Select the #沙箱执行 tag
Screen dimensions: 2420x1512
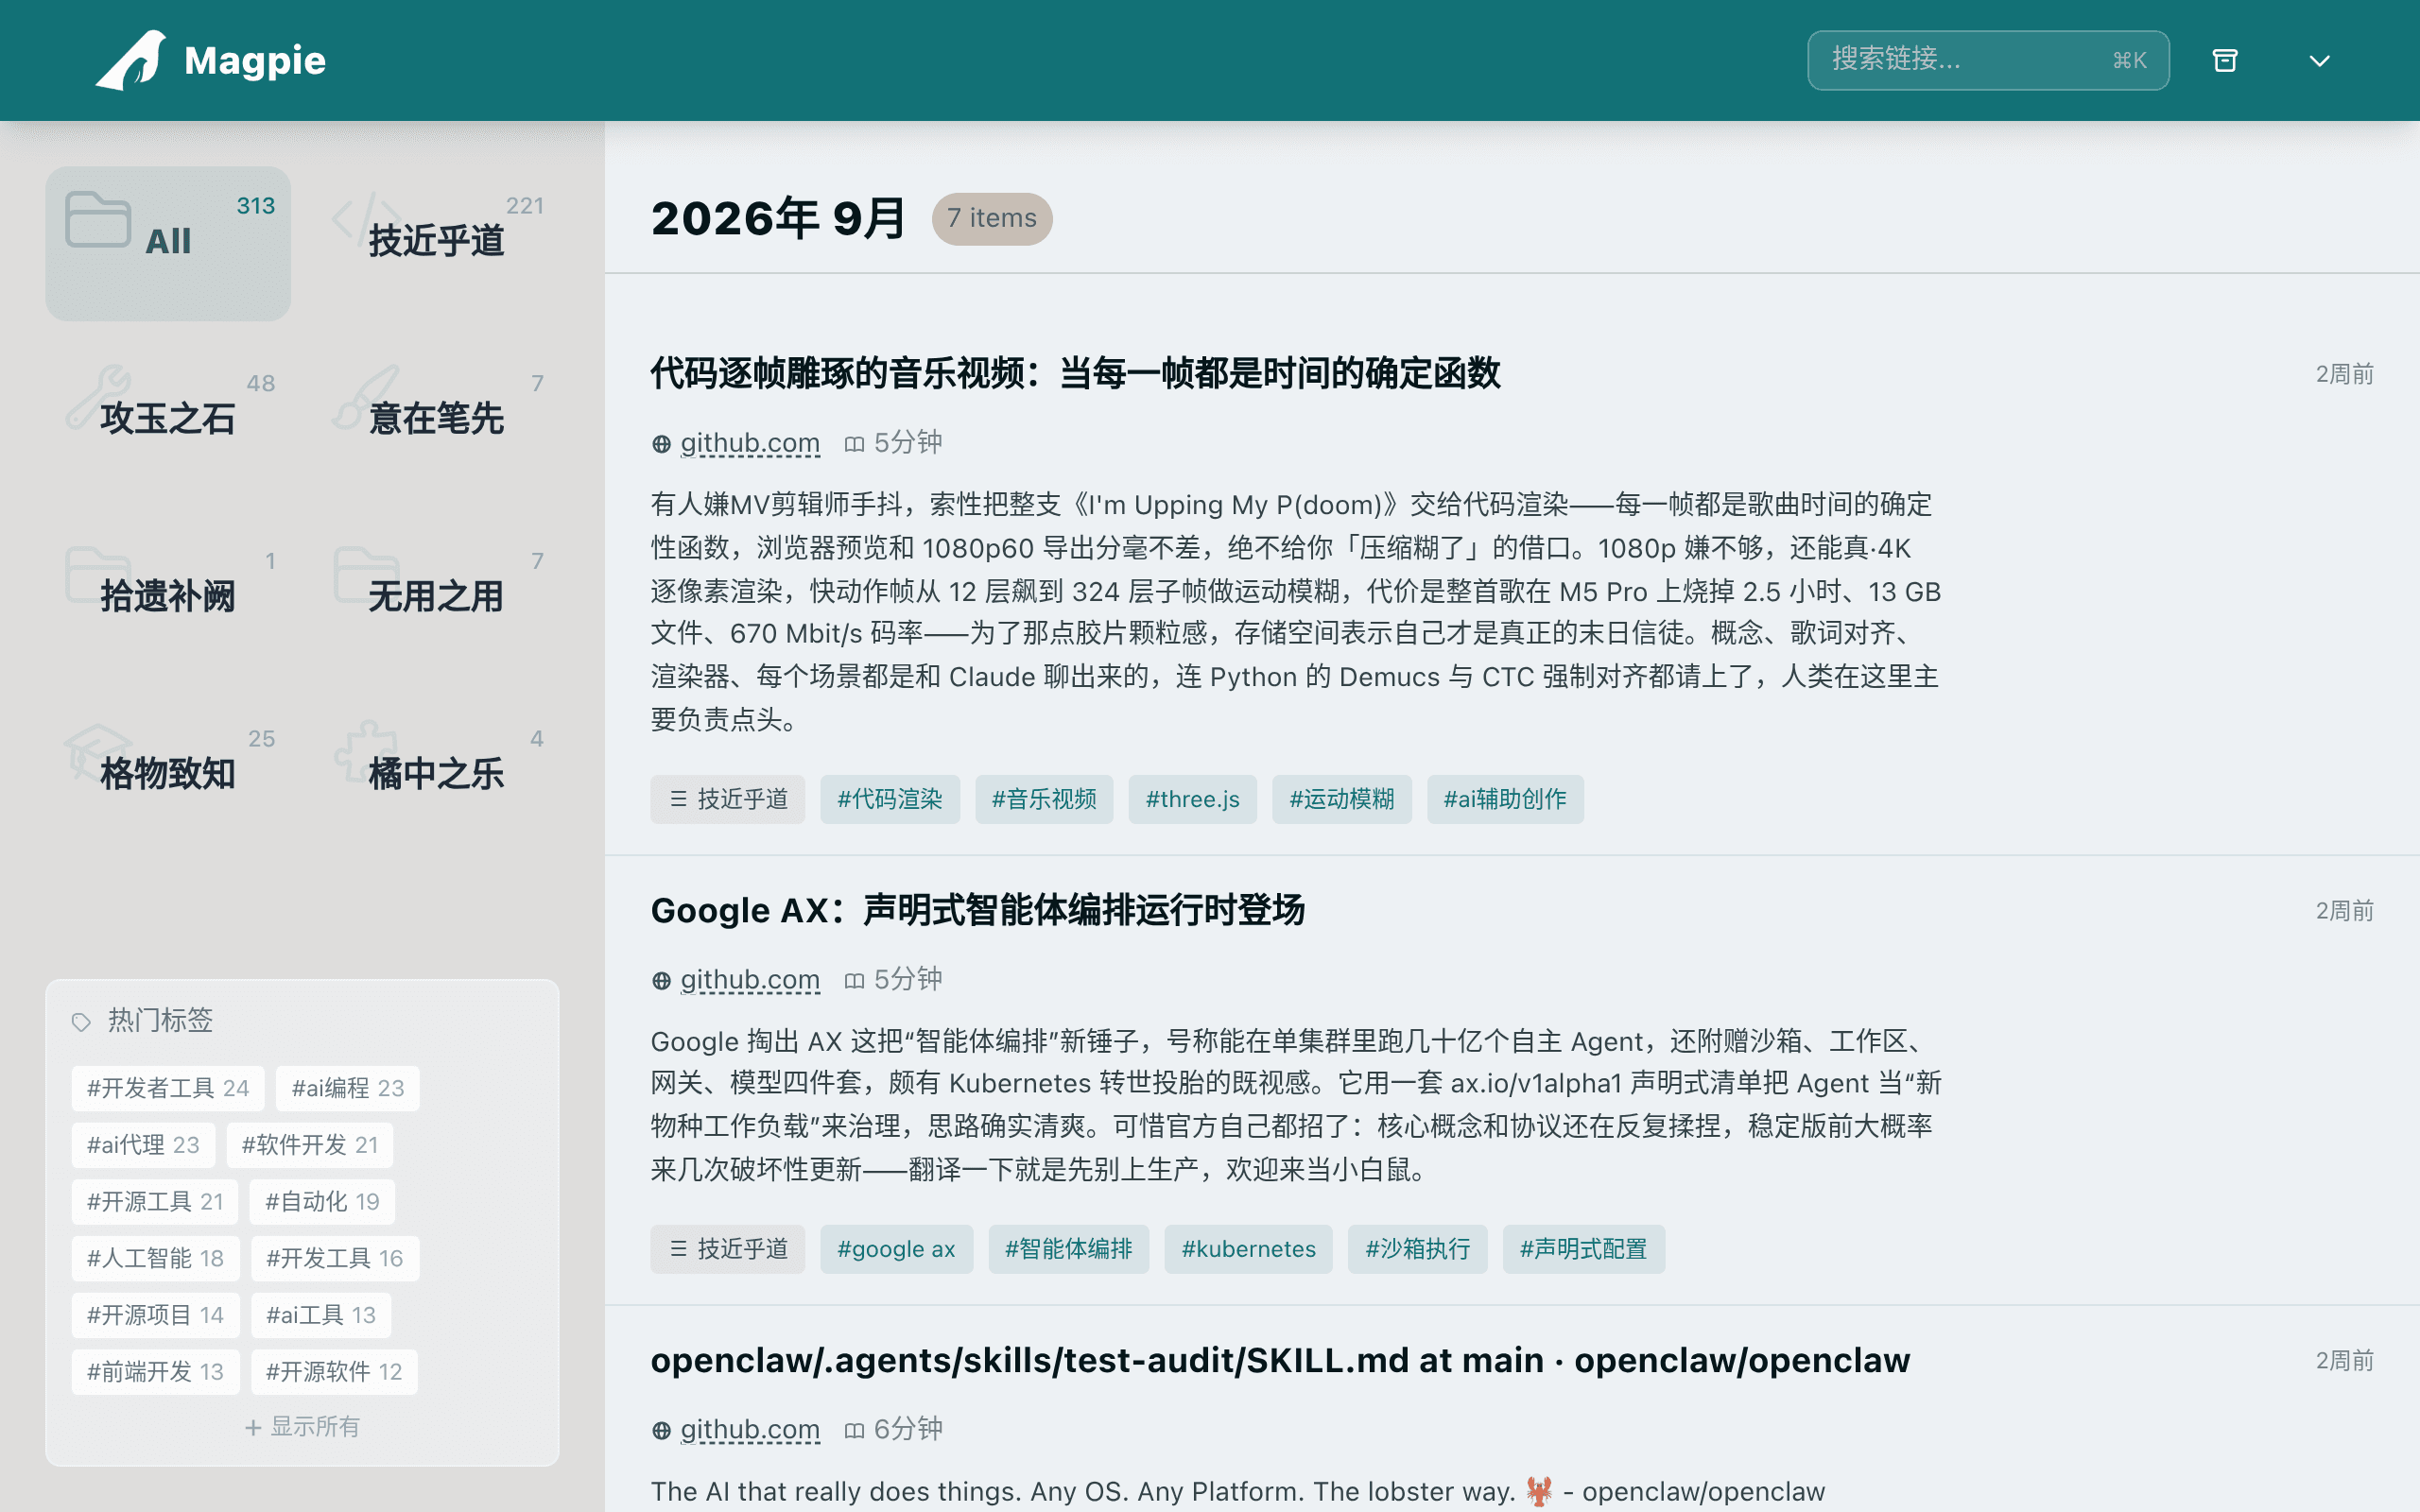[1417, 1249]
